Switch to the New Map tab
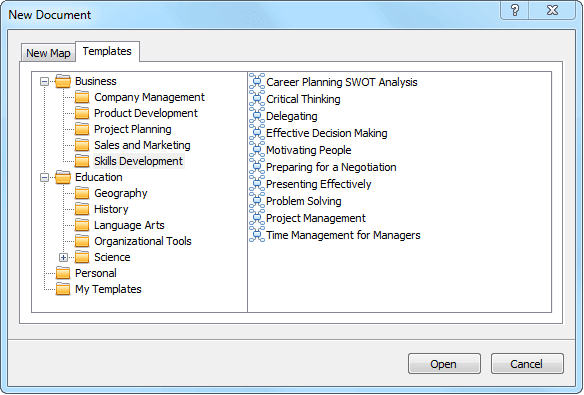 (48, 53)
